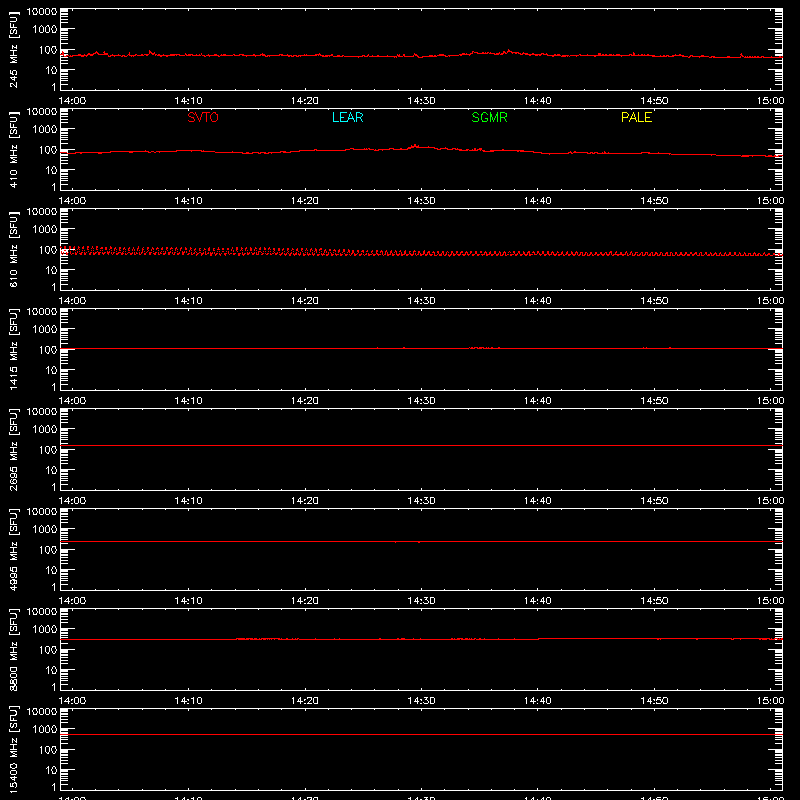800x800 pixels.
Task: Select the 610 MHz [SFU] axis title
Action: (x=14, y=250)
